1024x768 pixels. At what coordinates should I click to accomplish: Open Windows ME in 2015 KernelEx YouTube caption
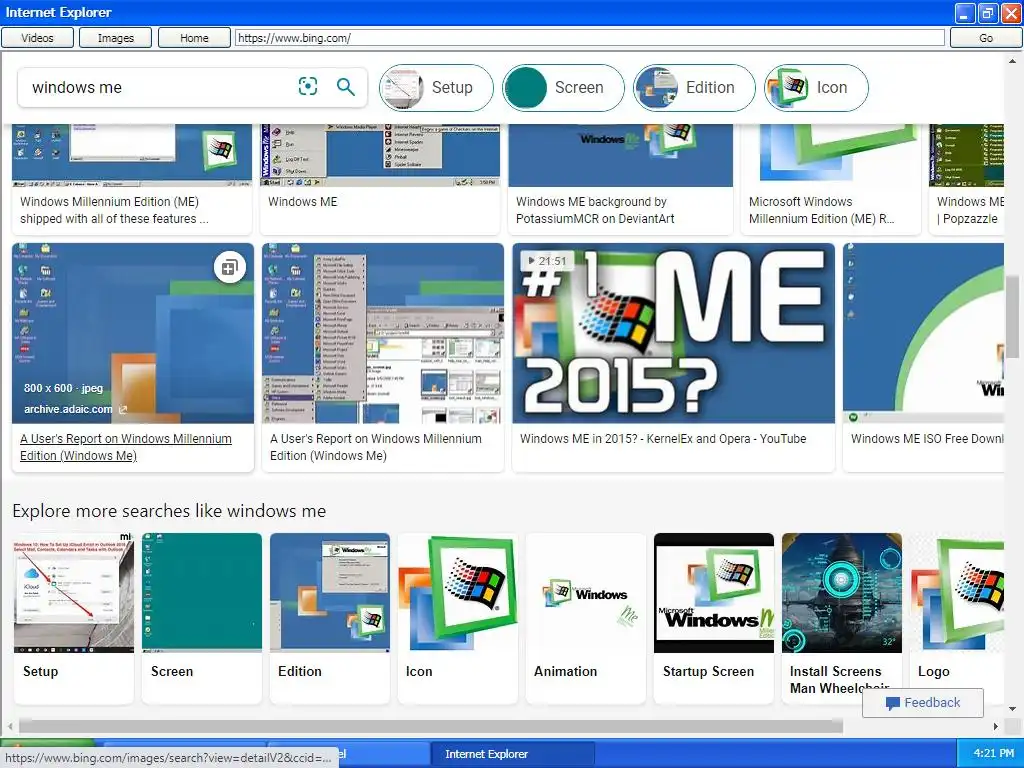pos(663,439)
